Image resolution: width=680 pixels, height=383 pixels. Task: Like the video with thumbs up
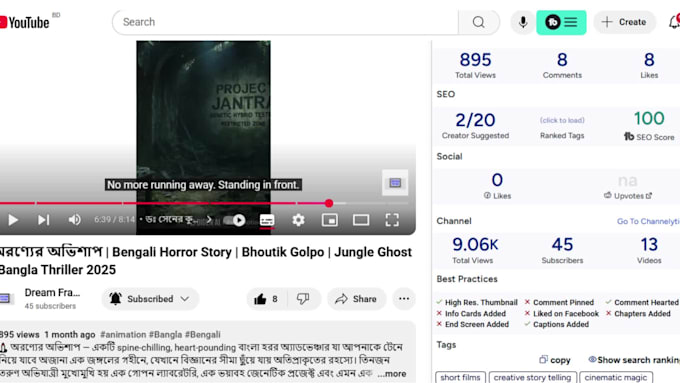pos(267,299)
